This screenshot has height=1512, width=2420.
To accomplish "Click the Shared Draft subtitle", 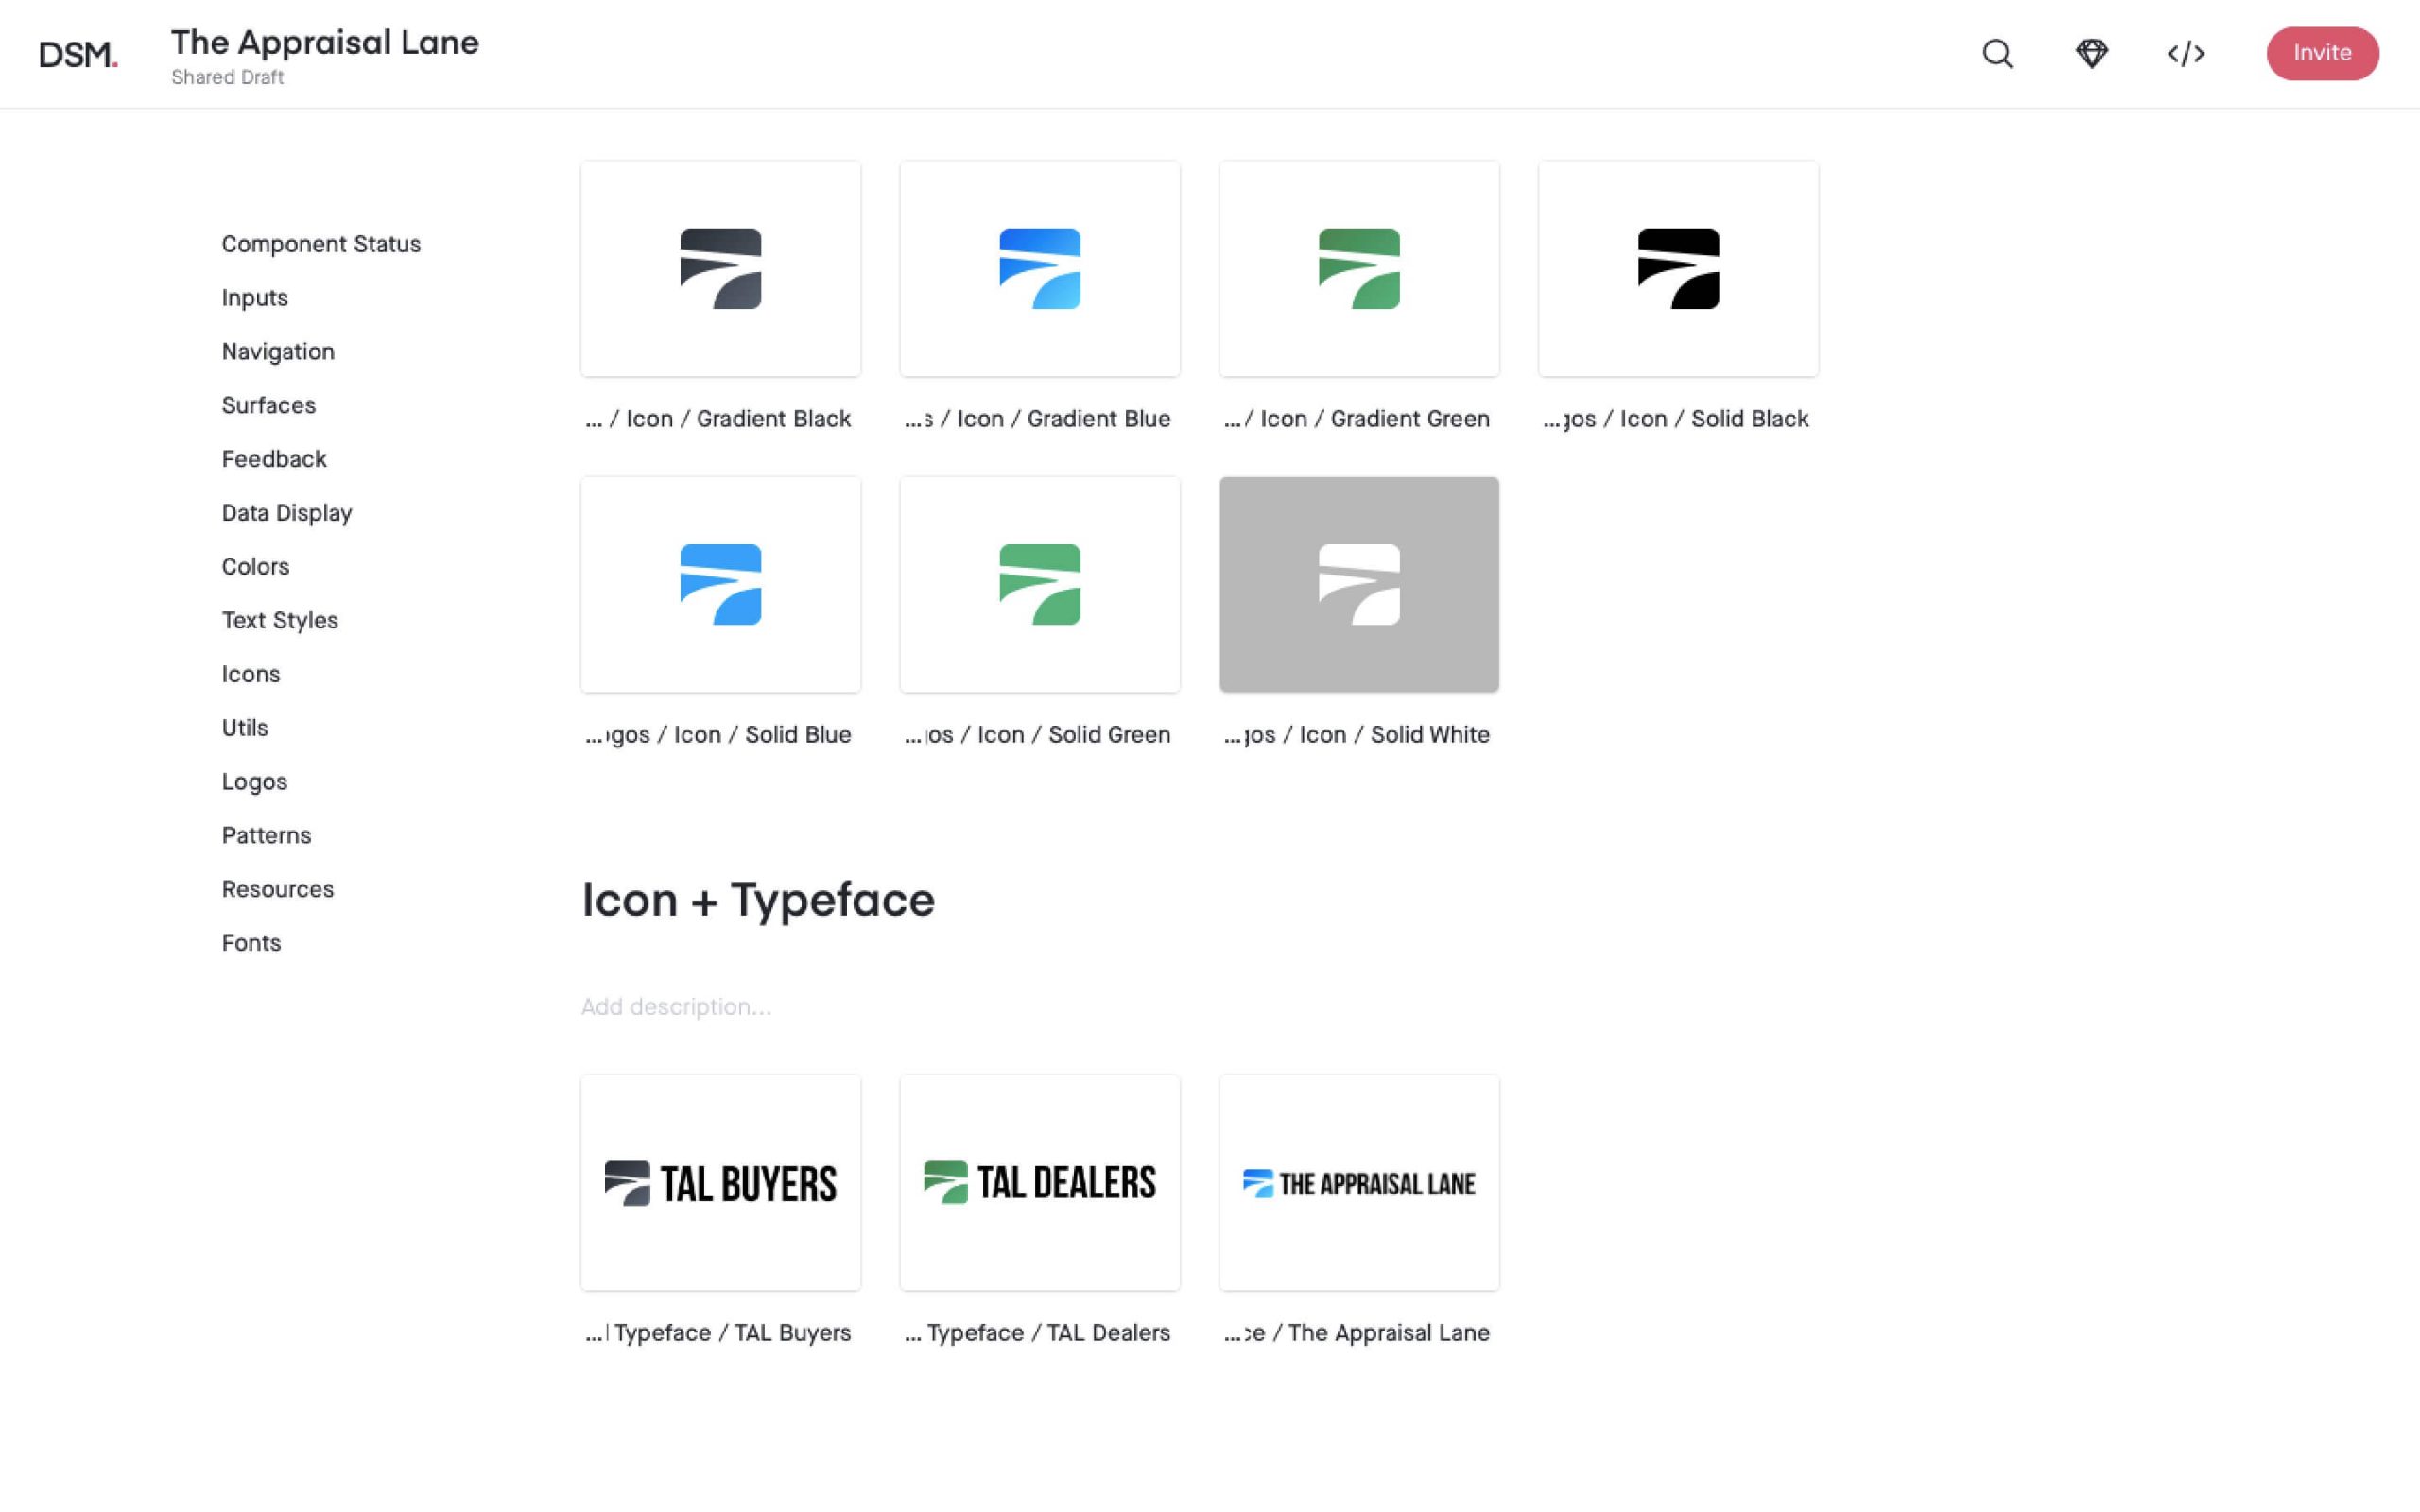I will point(228,77).
